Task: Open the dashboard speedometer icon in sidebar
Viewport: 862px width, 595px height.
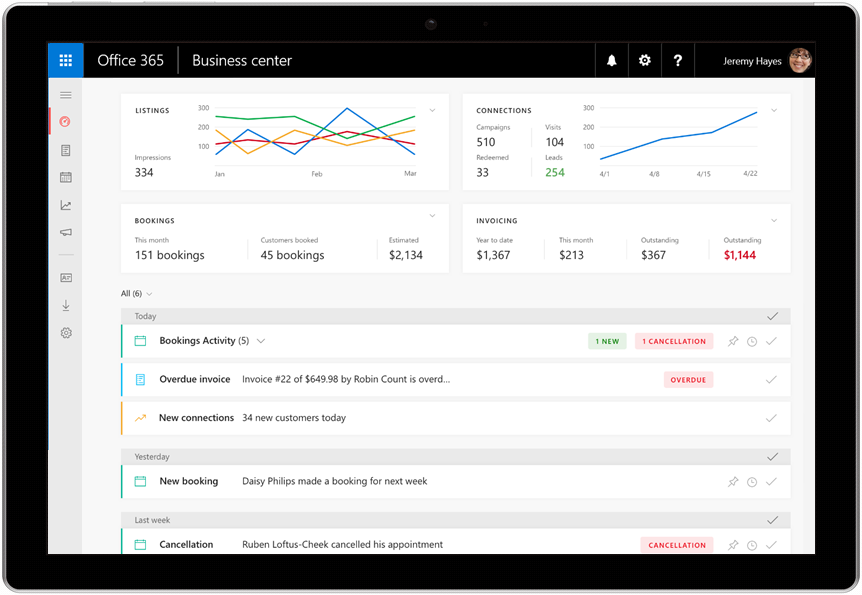Action: [66, 122]
